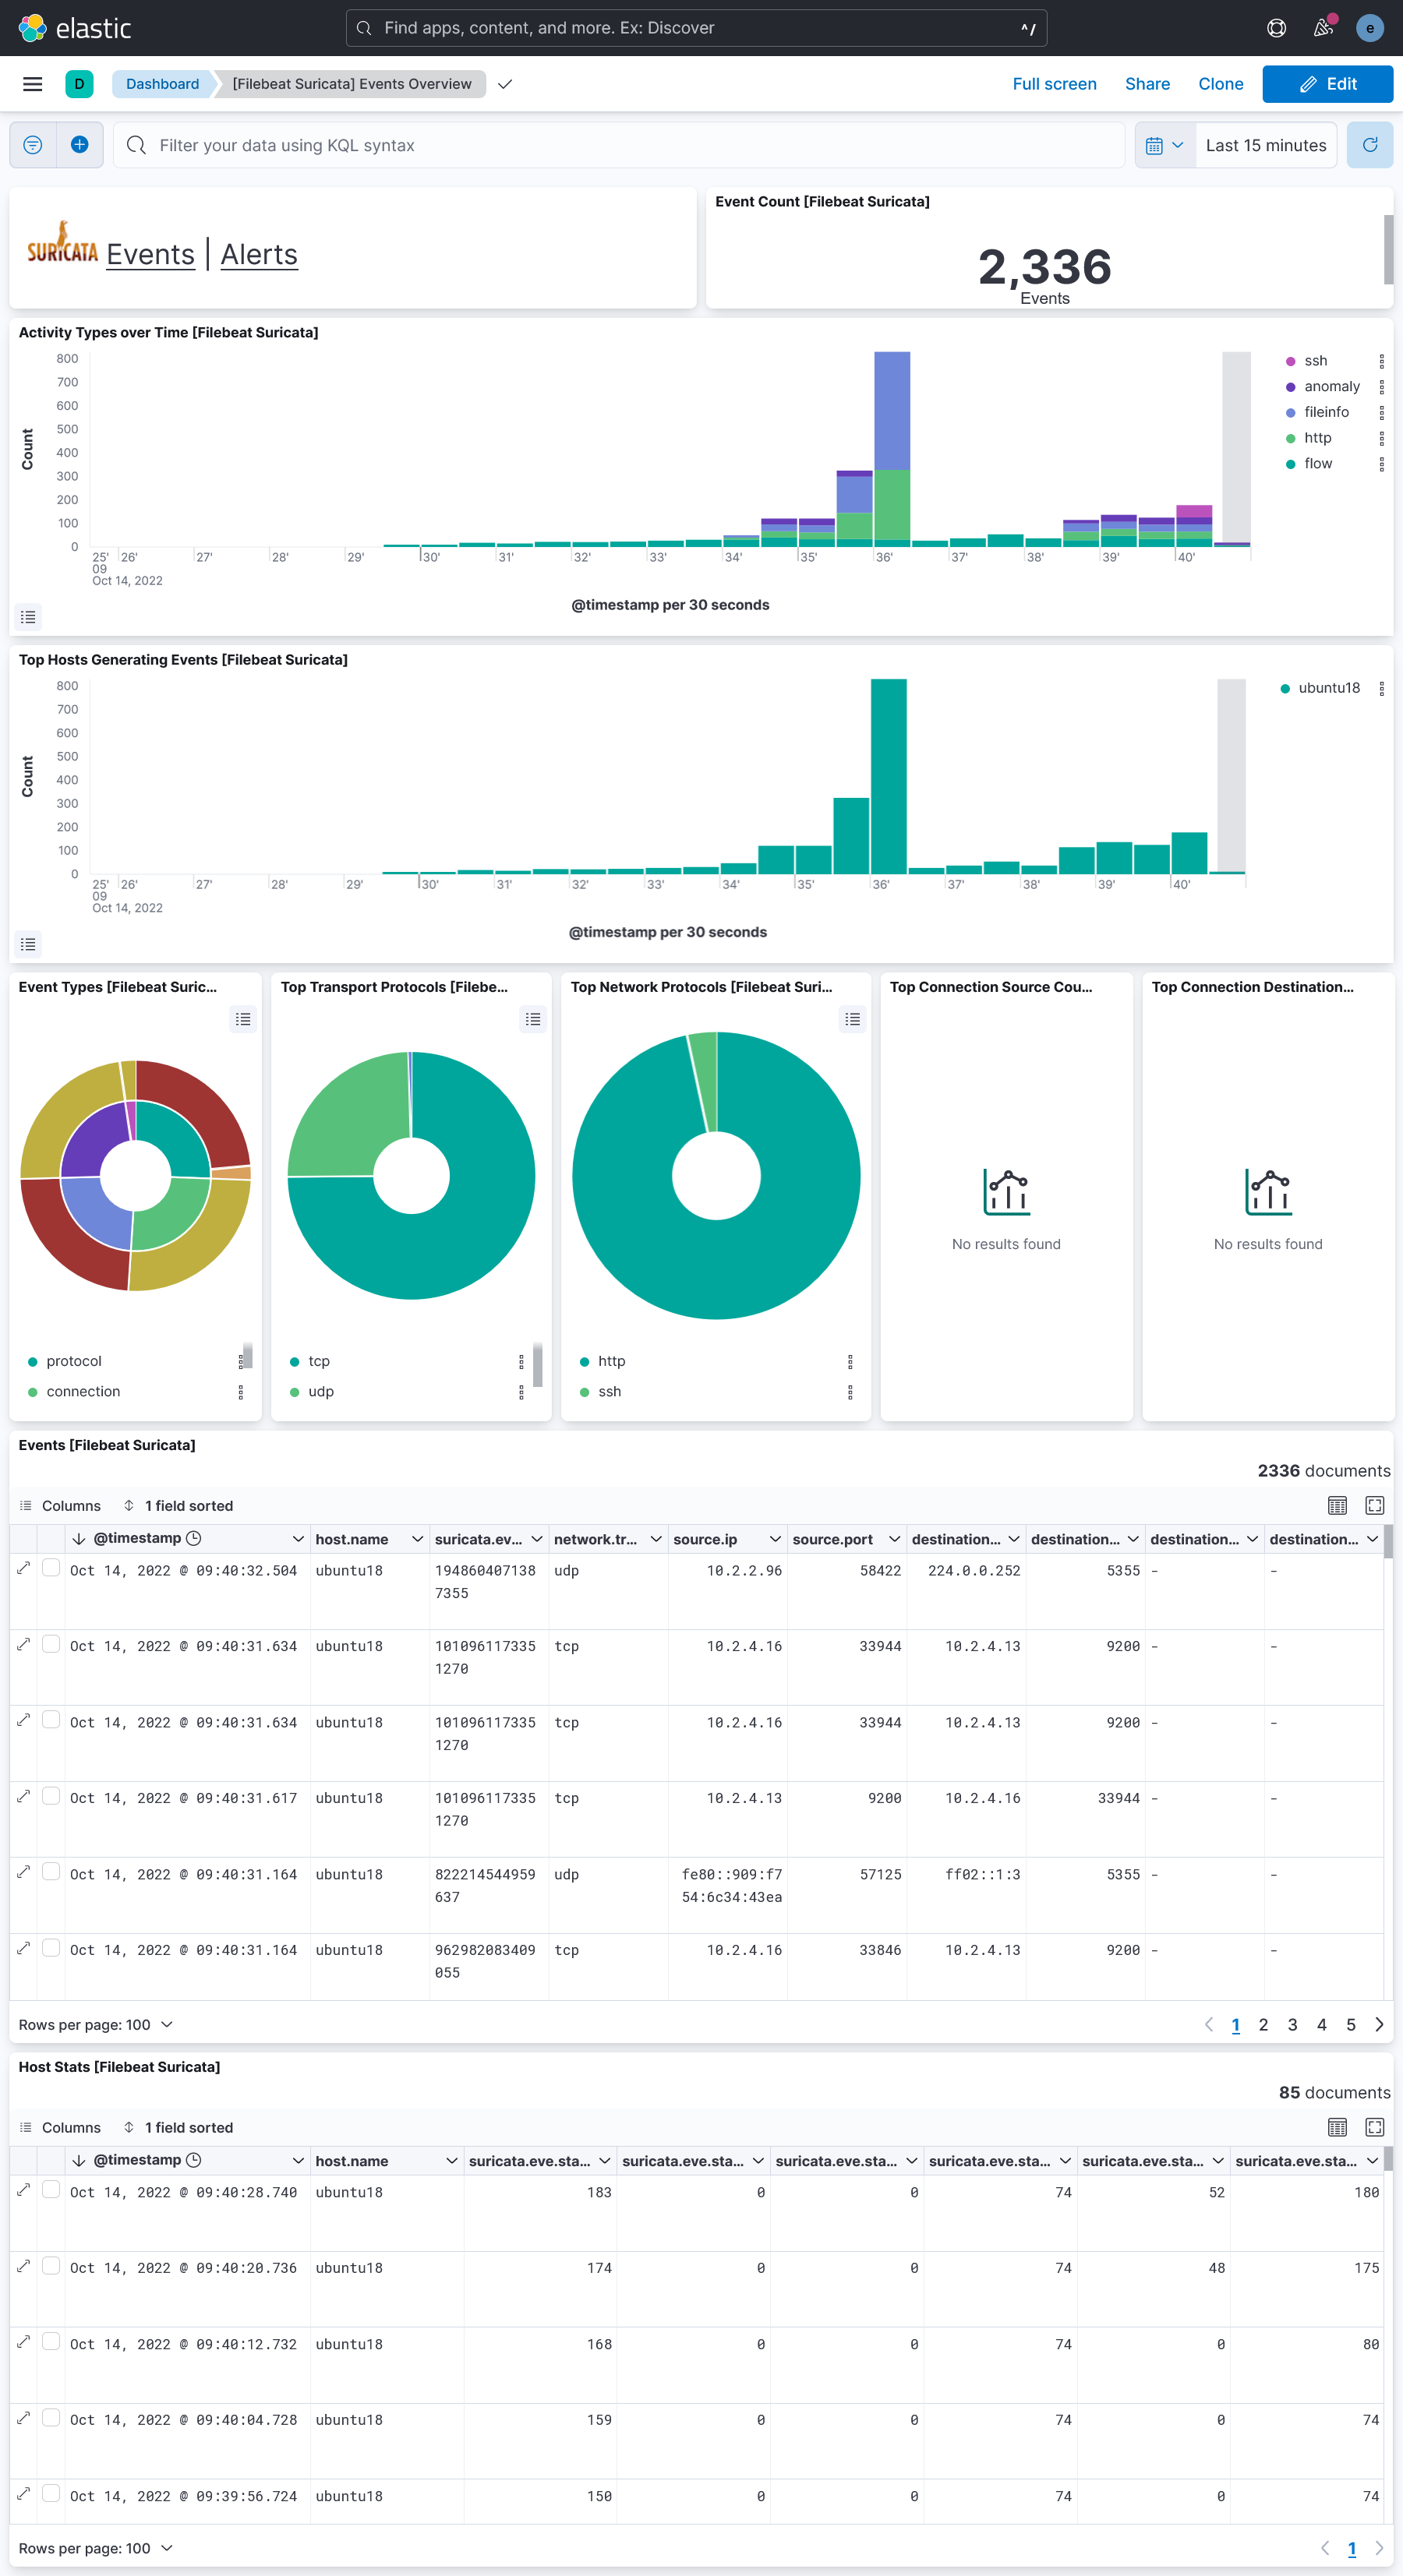The image size is (1403, 2576).
Task: Enter fullscreen for the Host Stats table
Action: pos(1374,2128)
